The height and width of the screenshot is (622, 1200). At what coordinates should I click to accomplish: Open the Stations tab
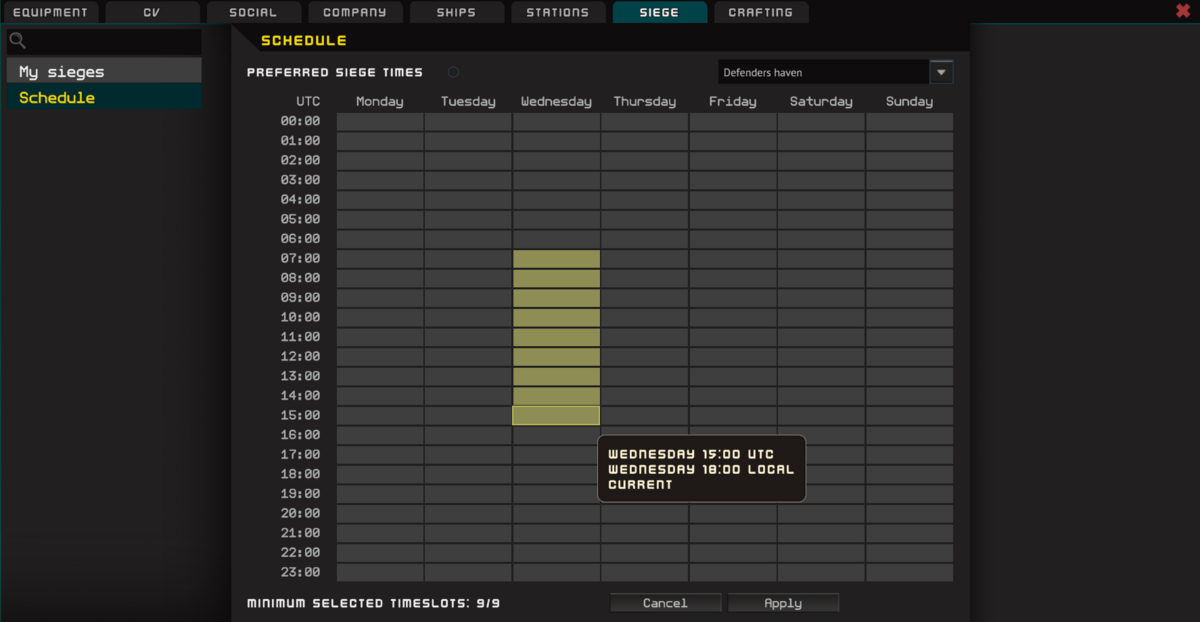[557, 13]
